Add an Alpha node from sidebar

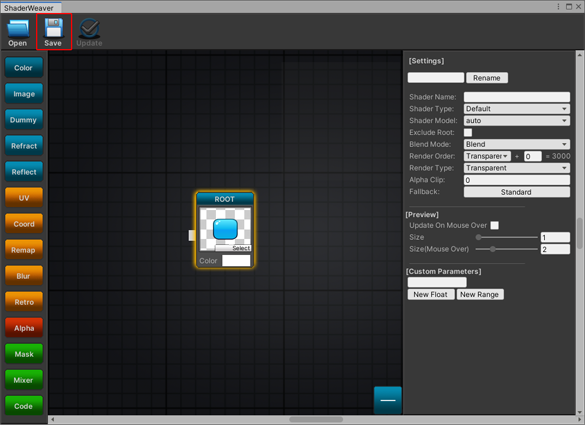24,328
